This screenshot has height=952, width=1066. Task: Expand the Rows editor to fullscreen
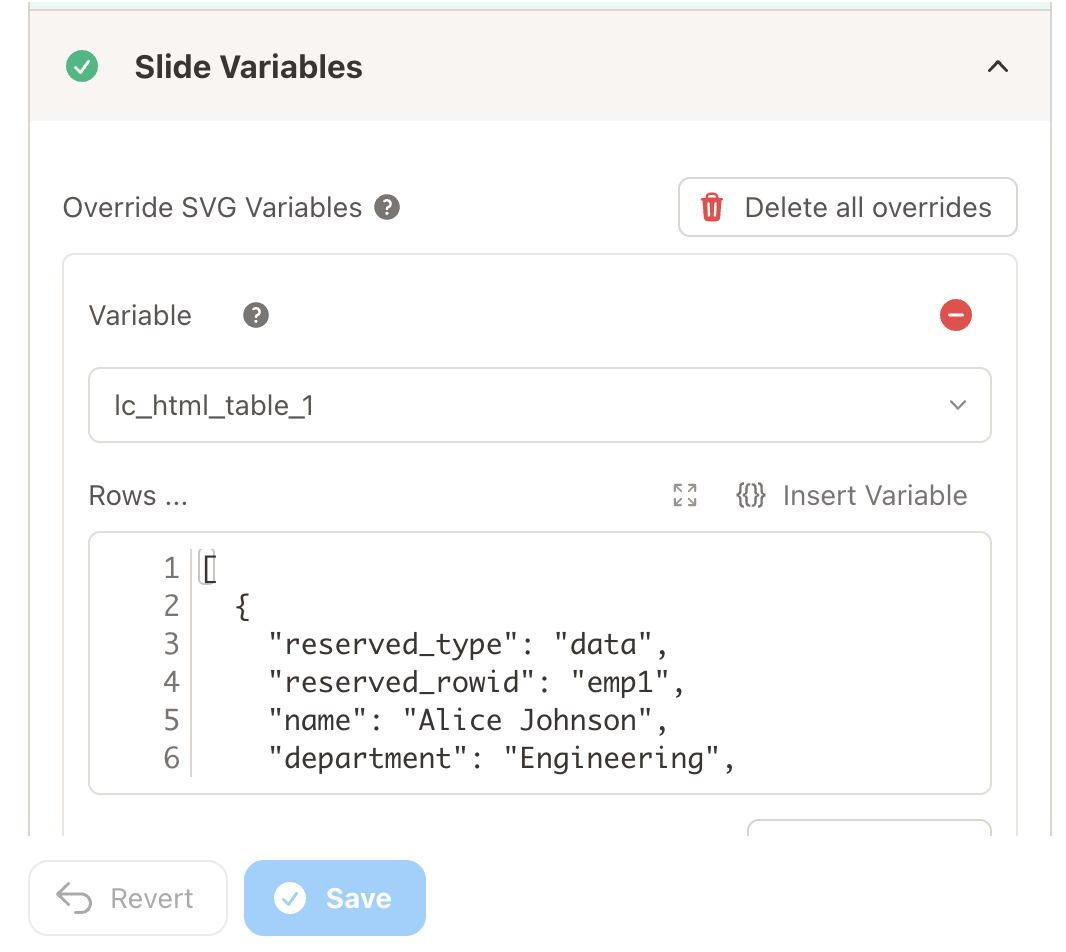click(x=685, y=495)
